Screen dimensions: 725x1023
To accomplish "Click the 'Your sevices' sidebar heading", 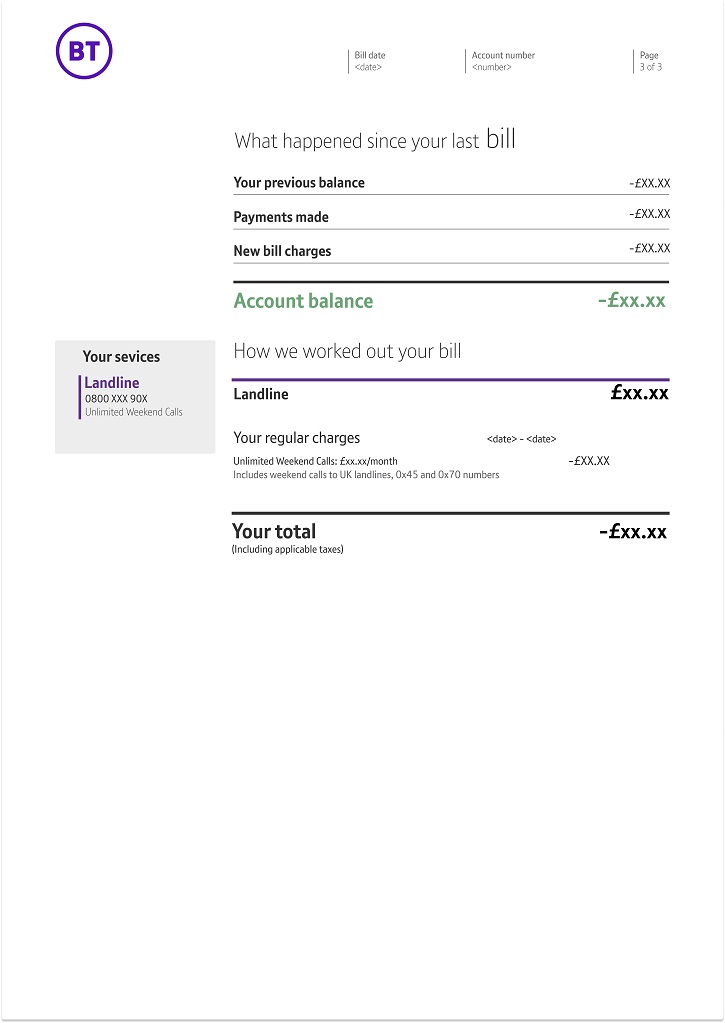I will coord(121,357).
